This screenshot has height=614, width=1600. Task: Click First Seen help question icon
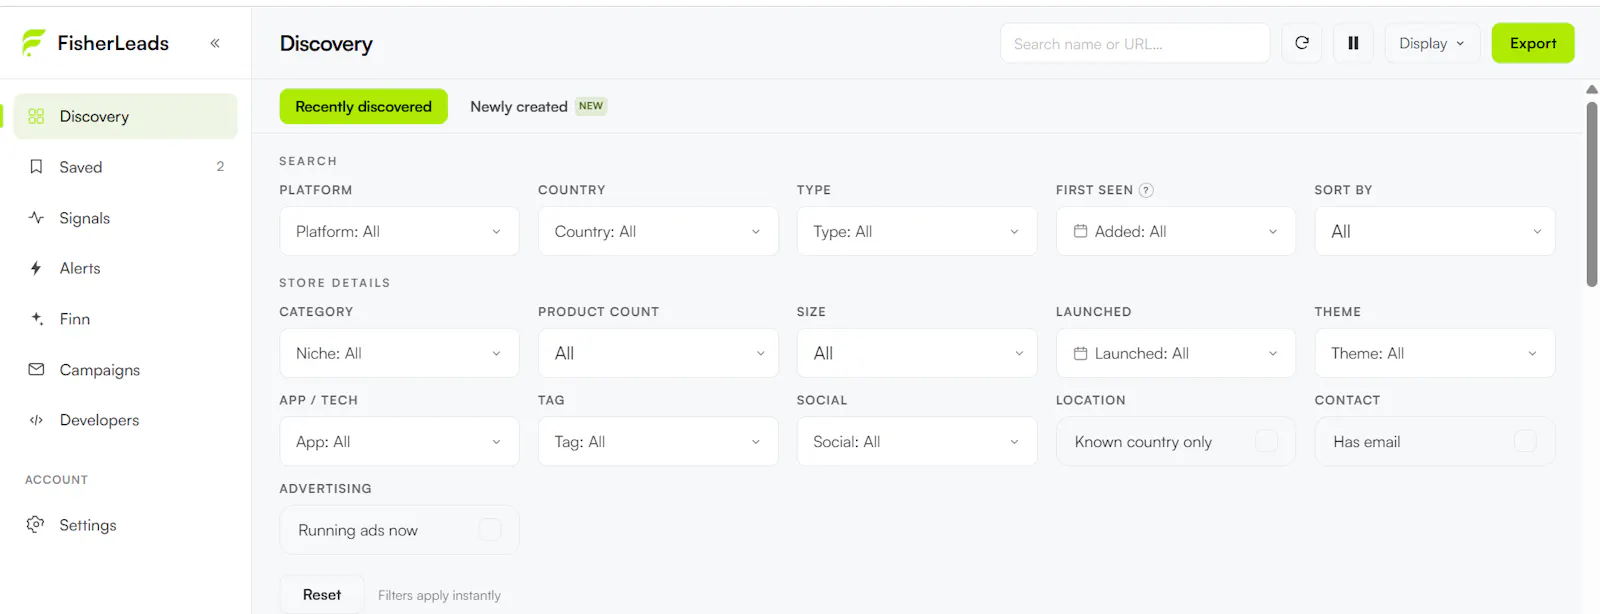1146,190
